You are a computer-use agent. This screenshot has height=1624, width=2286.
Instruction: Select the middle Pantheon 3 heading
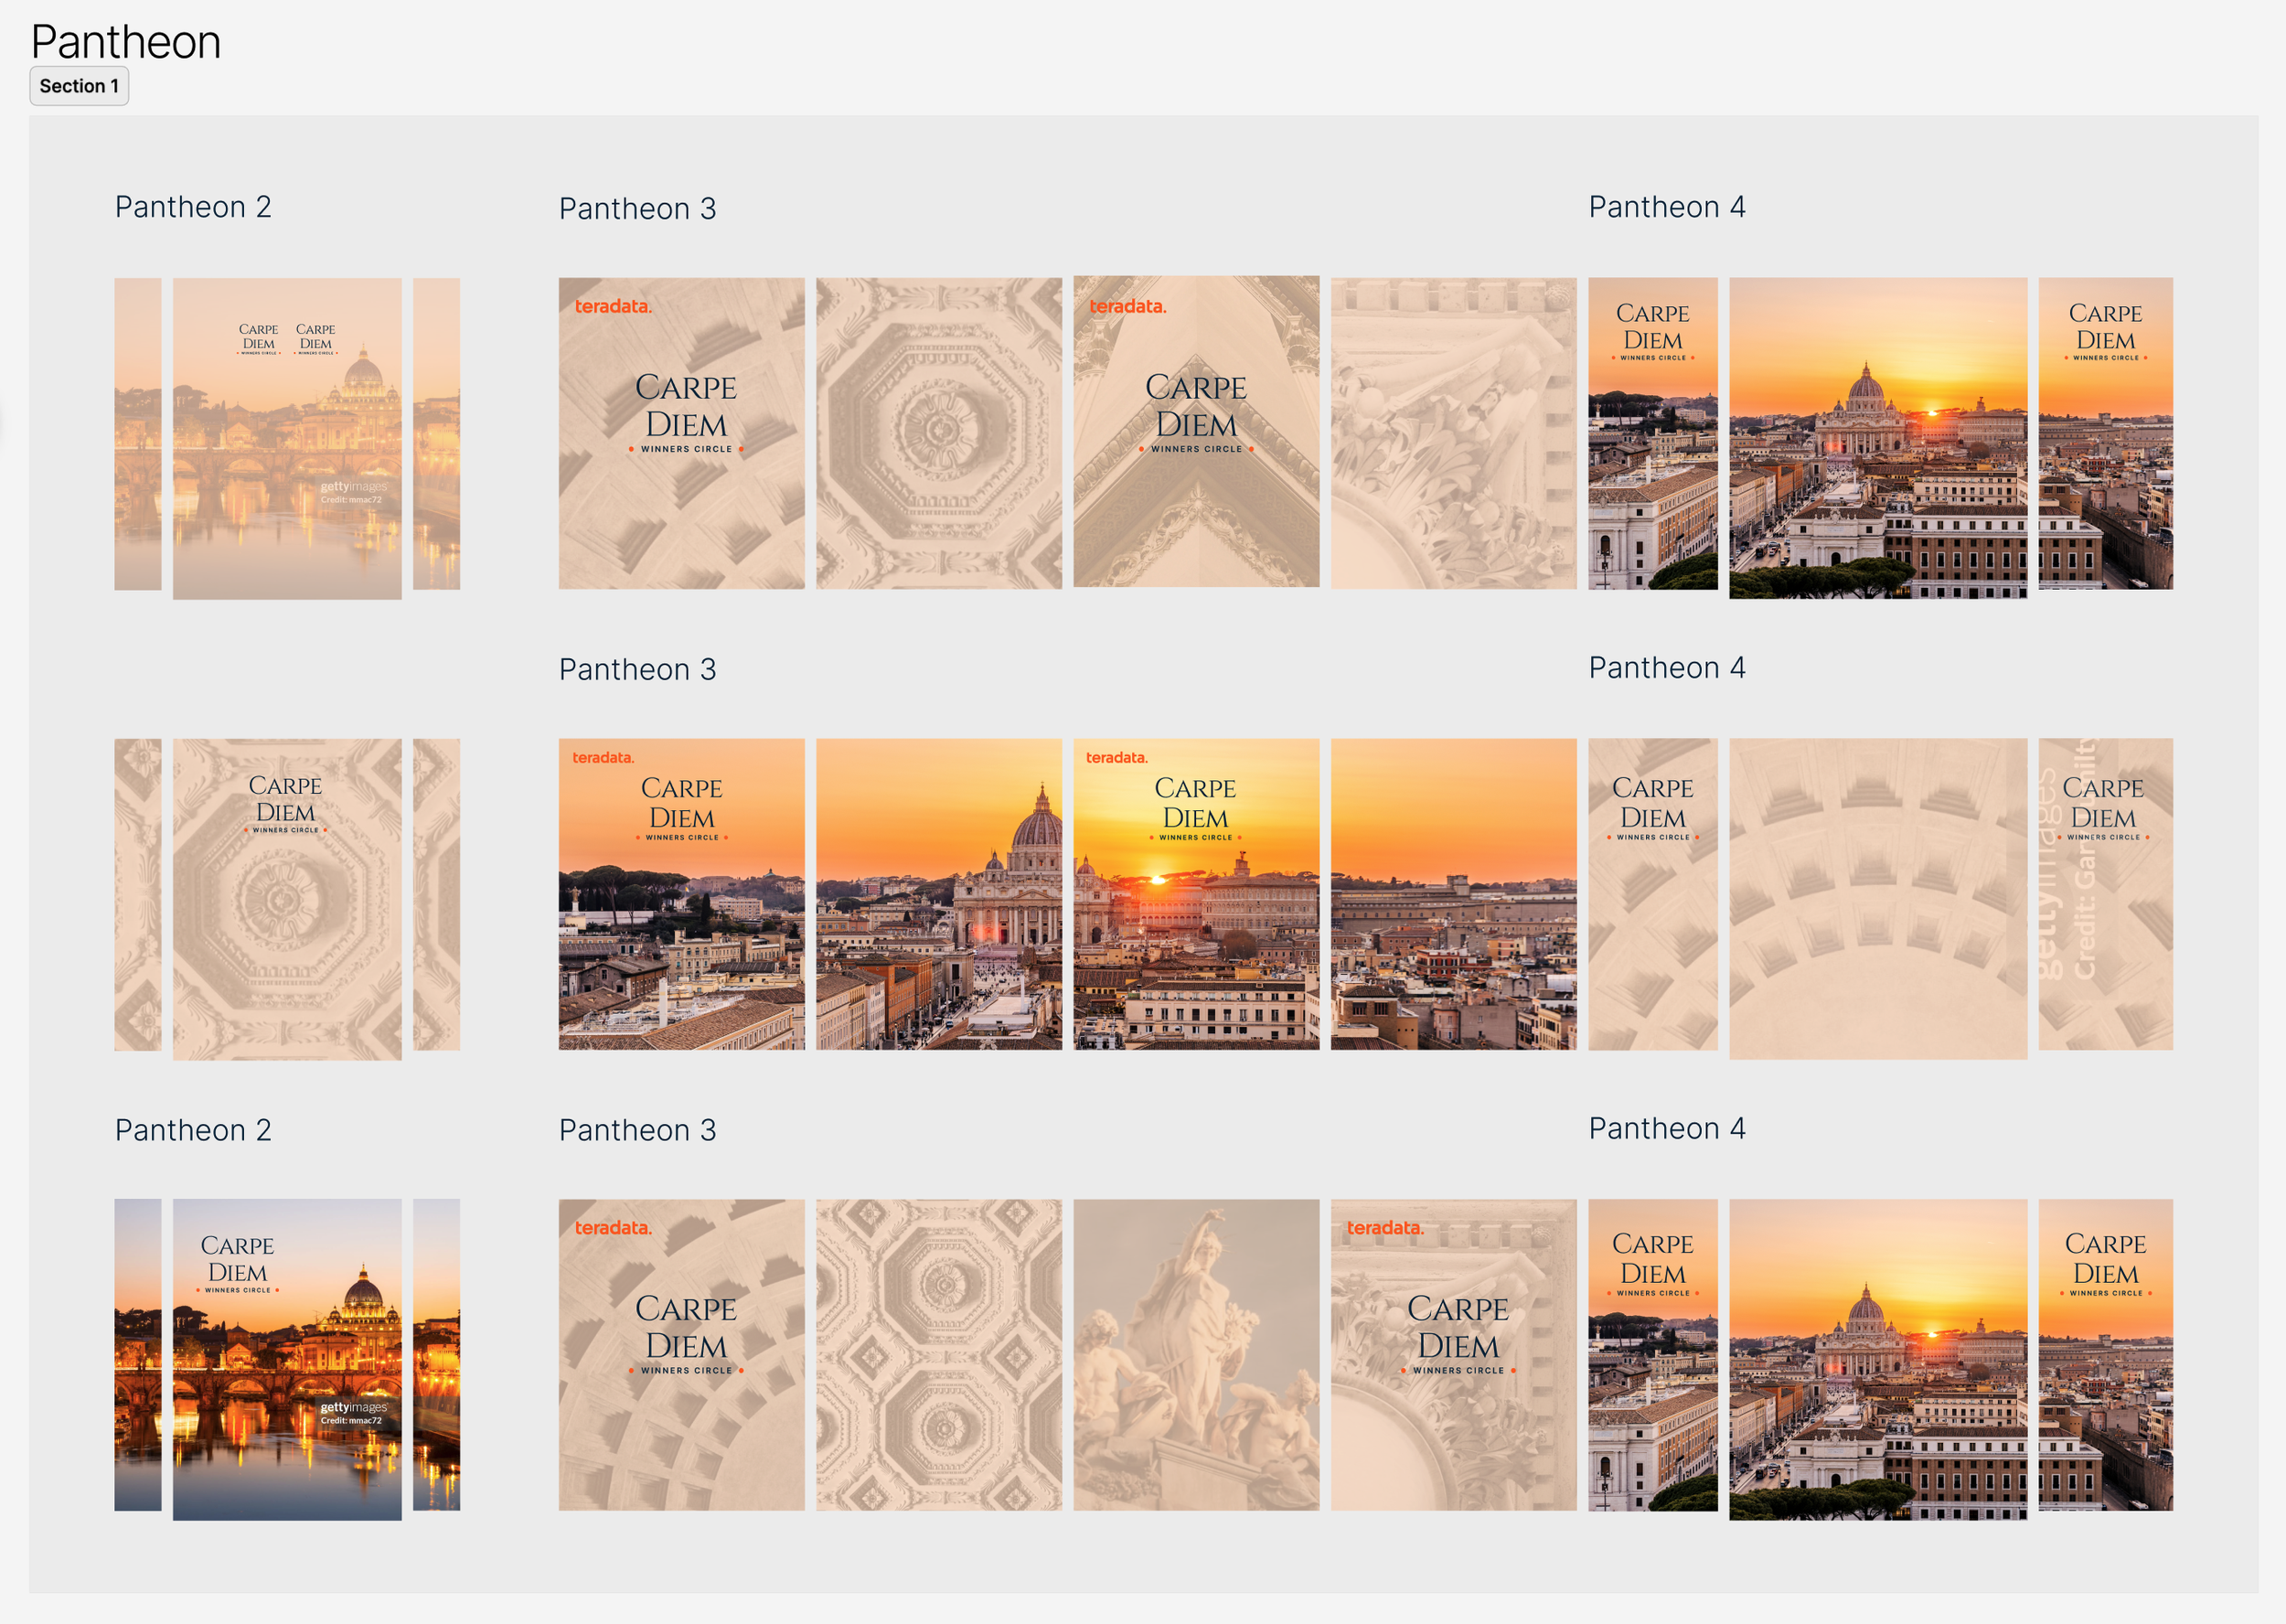[638, 670]
